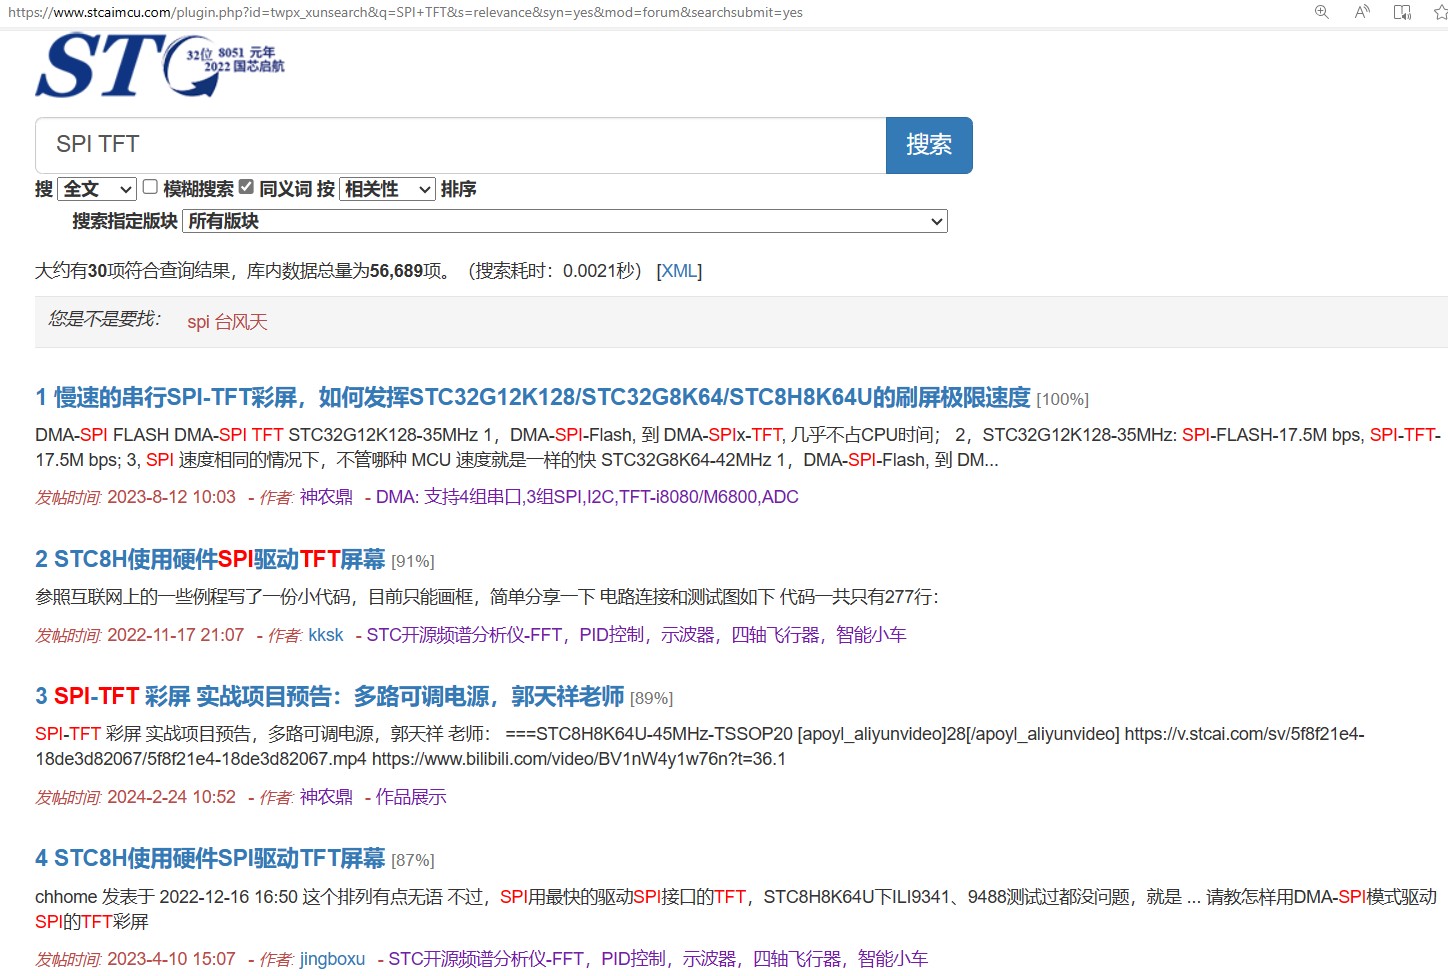The width and height of the screenshot is (1448, 976).
Task: Click the post time 2023-8-12 10:03
Action: 171,497
